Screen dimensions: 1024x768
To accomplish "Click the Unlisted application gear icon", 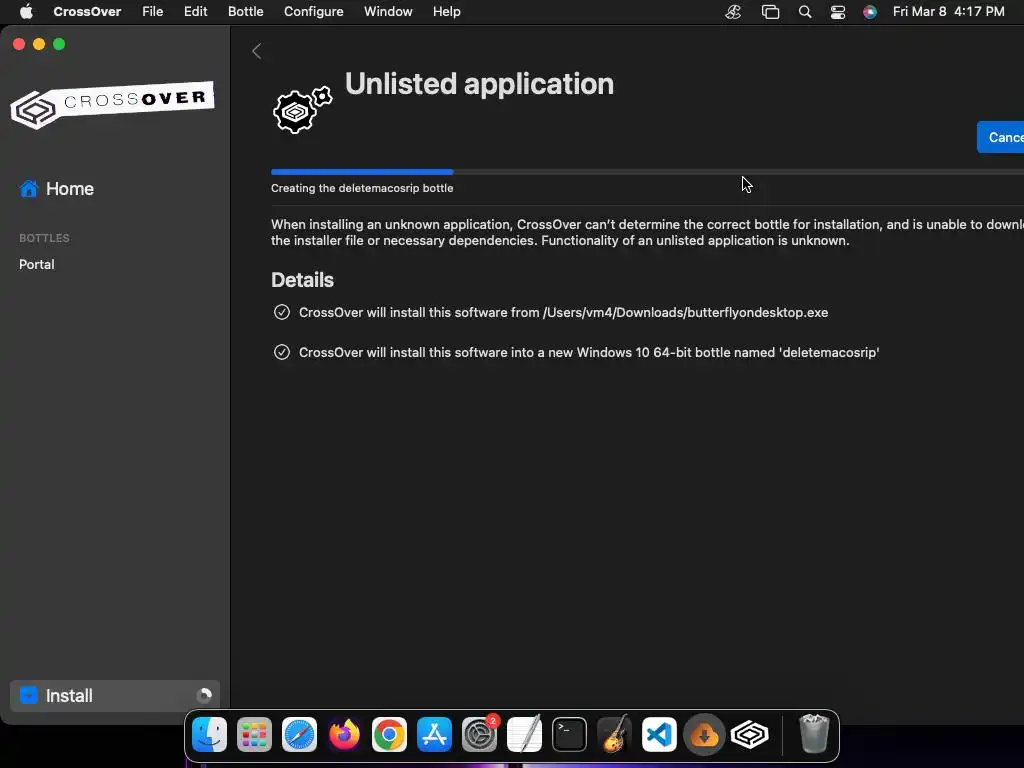I will 302,110.
